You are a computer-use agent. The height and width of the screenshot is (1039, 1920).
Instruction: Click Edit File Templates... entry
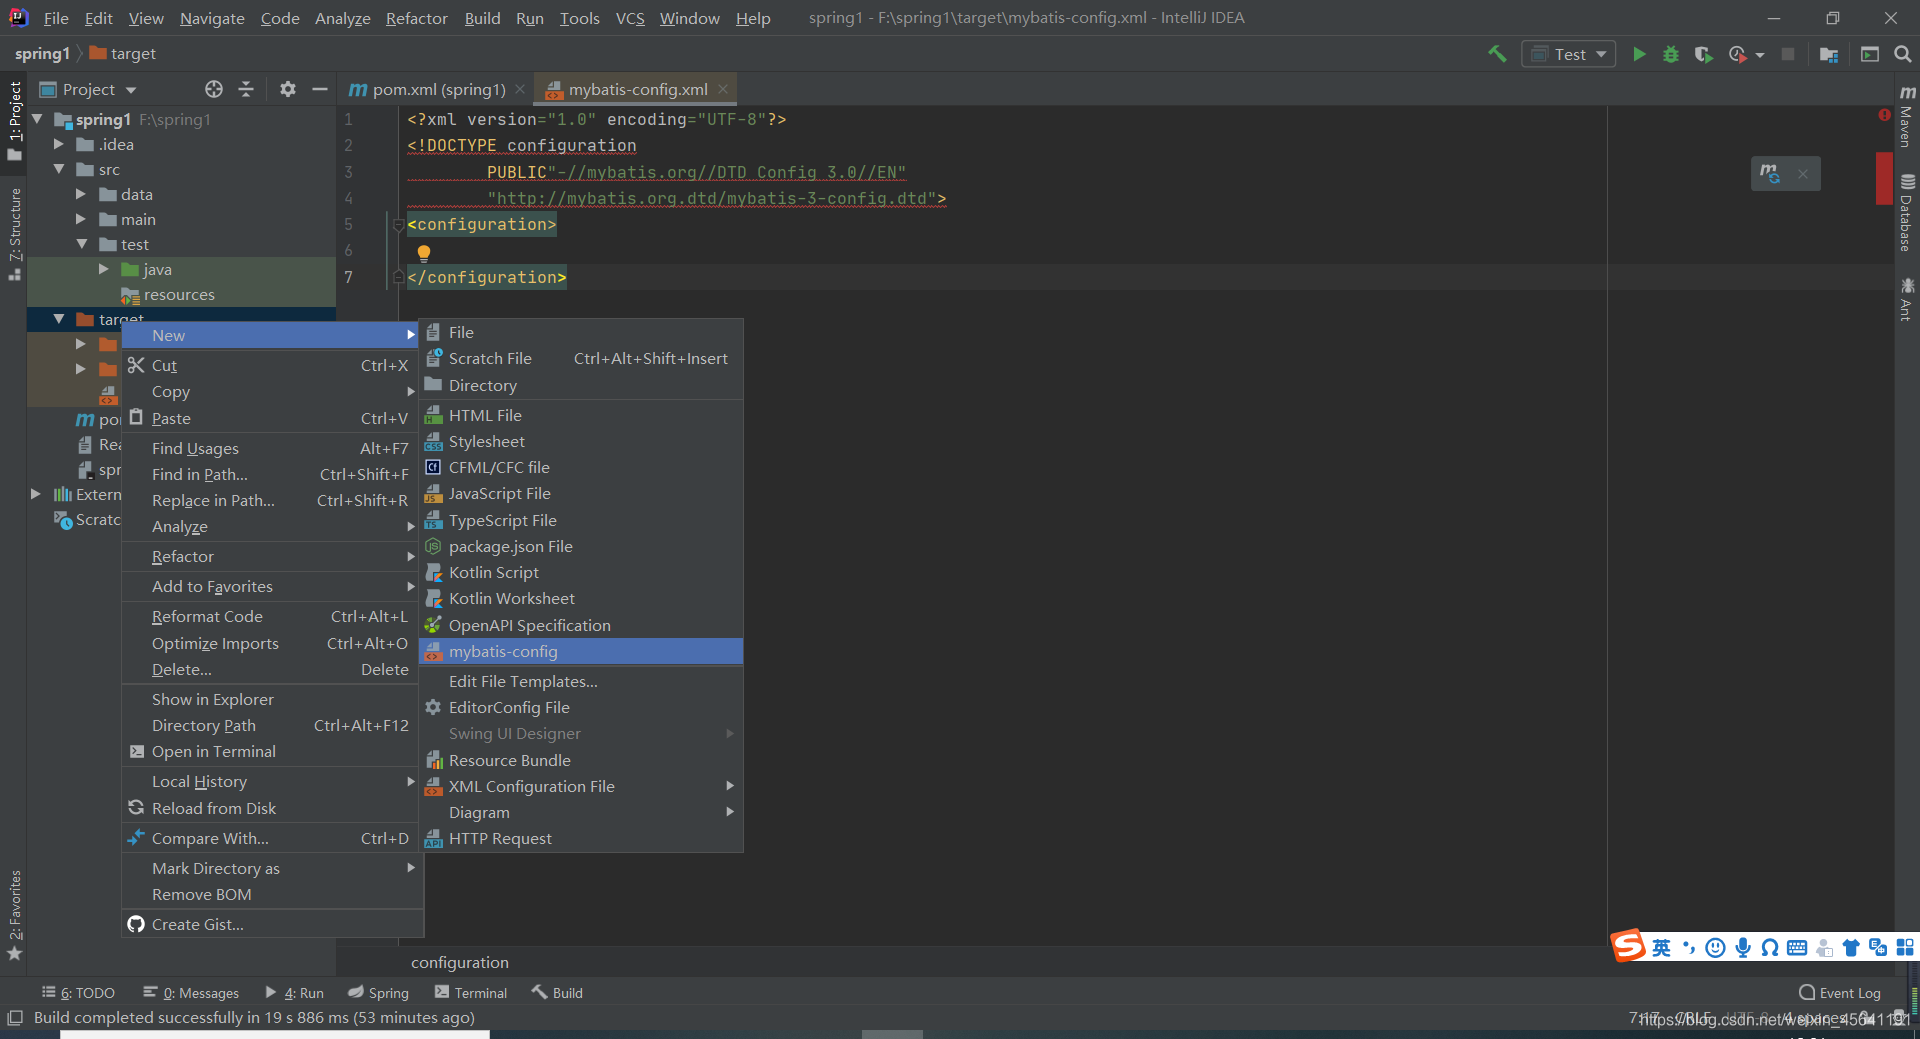(581, 681)
